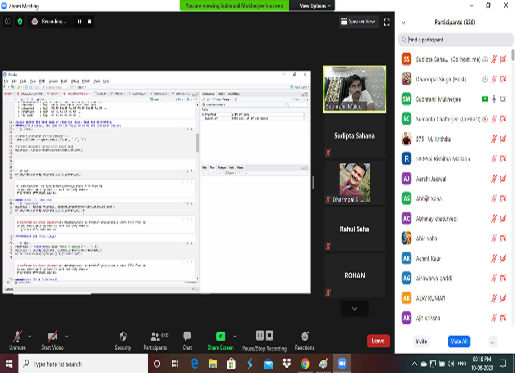Stop the recording in top bar

pyautogui.click(x=89, y=21)
